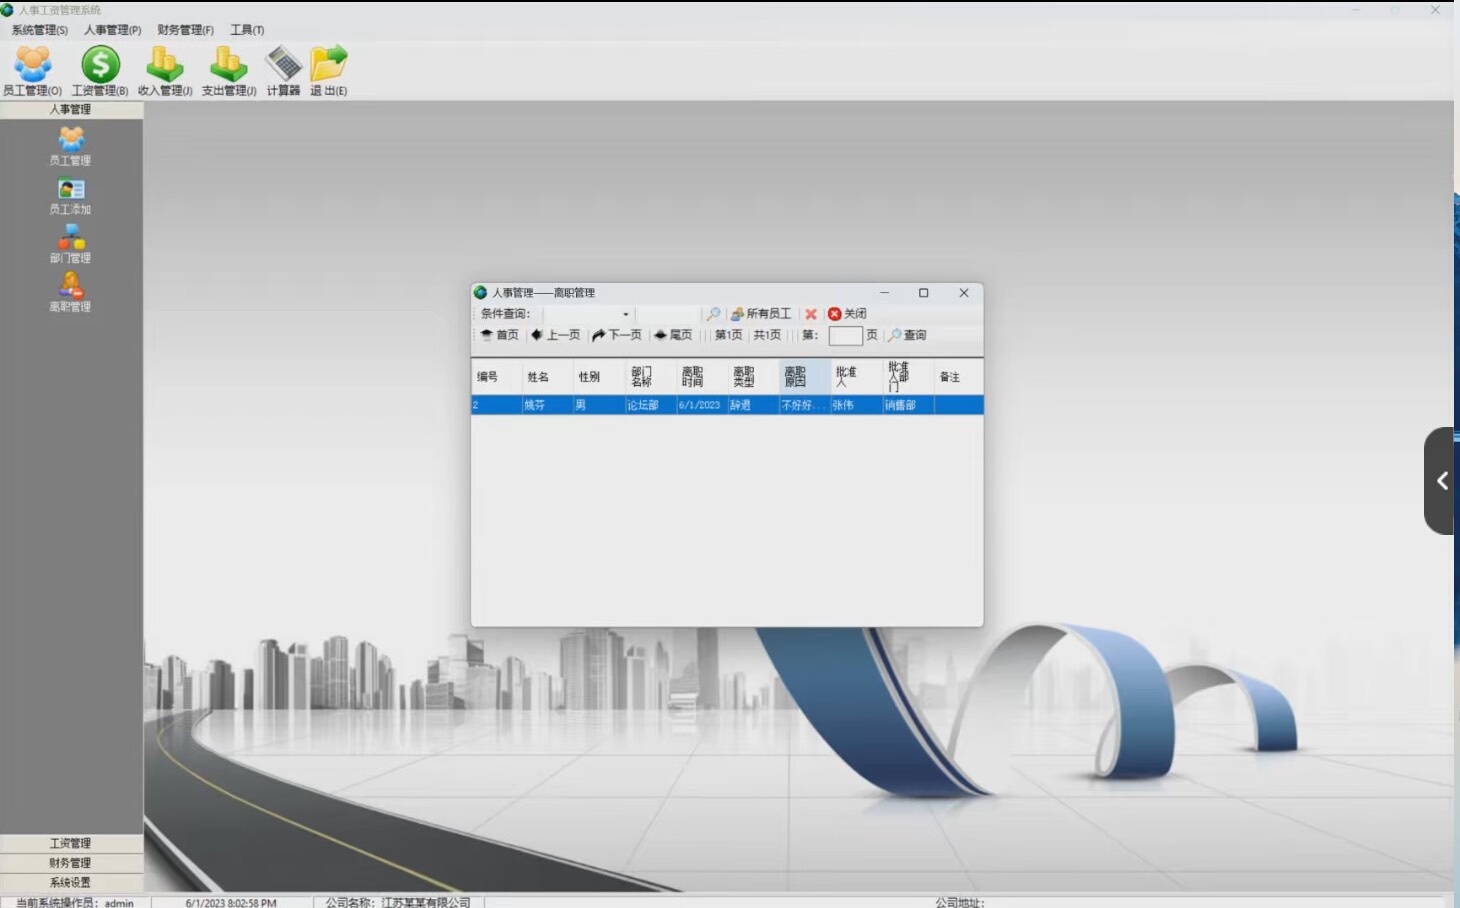1460x908 pixels.
Task: Sort by 备注 column header
Action: pyautogui.click(x=959, y=377)
